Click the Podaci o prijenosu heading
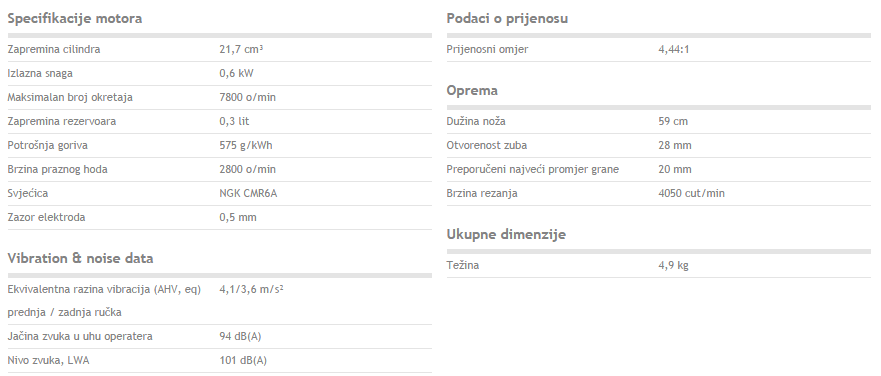Screen dimensions: 881x376 click(507, 19)
